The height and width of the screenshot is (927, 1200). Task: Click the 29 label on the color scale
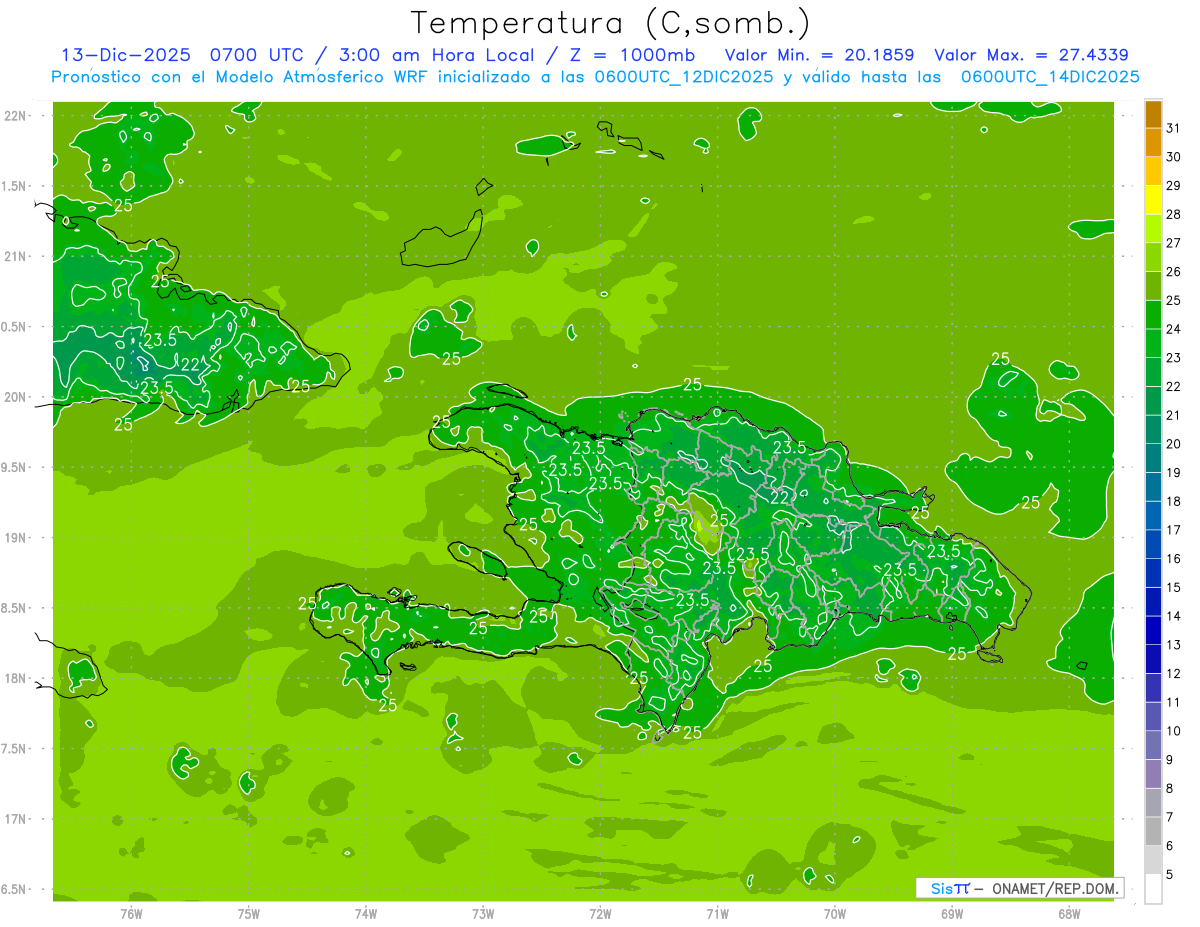coord(1173,186)
